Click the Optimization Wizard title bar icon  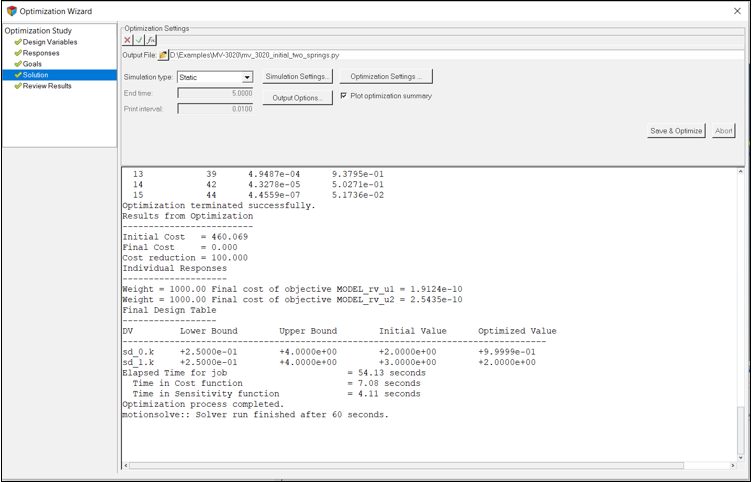(x=11, y=11)
